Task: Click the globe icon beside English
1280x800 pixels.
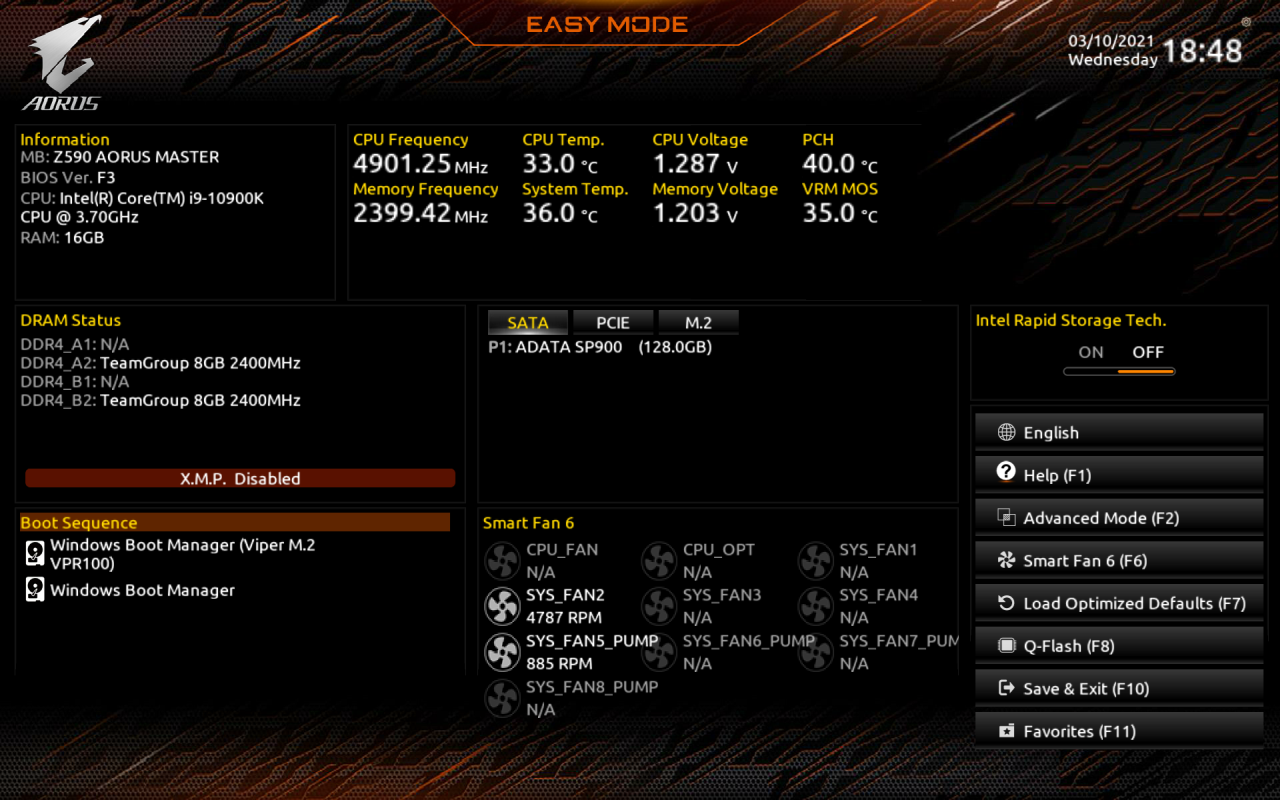Action: tap(1007, 432)
